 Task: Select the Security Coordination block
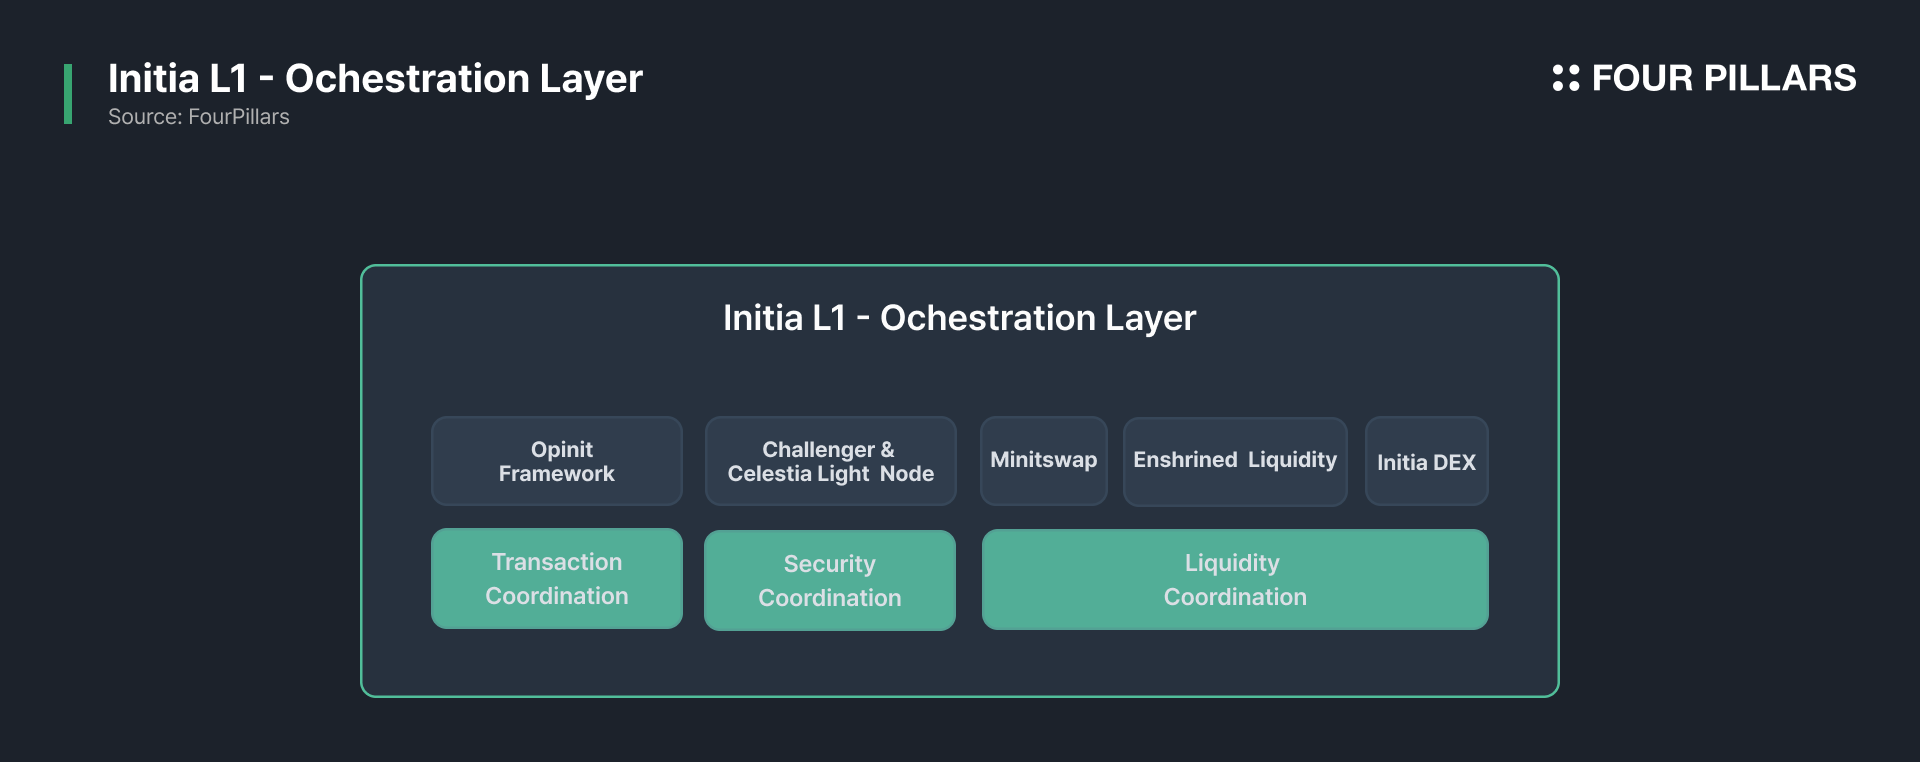[830, 580]
